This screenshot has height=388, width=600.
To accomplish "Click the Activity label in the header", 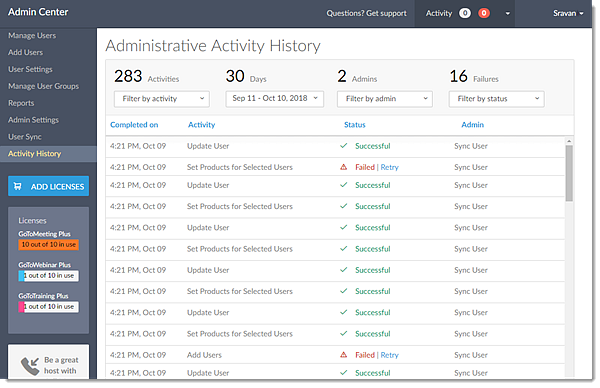I will 439,13.
